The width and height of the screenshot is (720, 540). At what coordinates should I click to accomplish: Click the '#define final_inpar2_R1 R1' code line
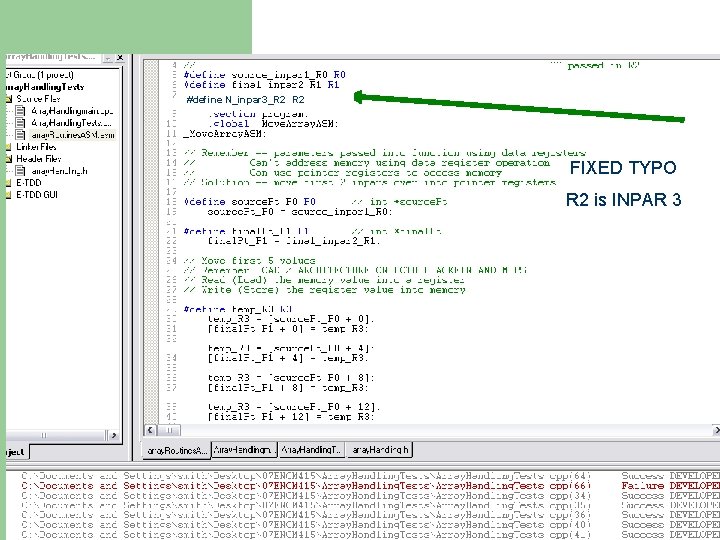click(x=261, y=85)
